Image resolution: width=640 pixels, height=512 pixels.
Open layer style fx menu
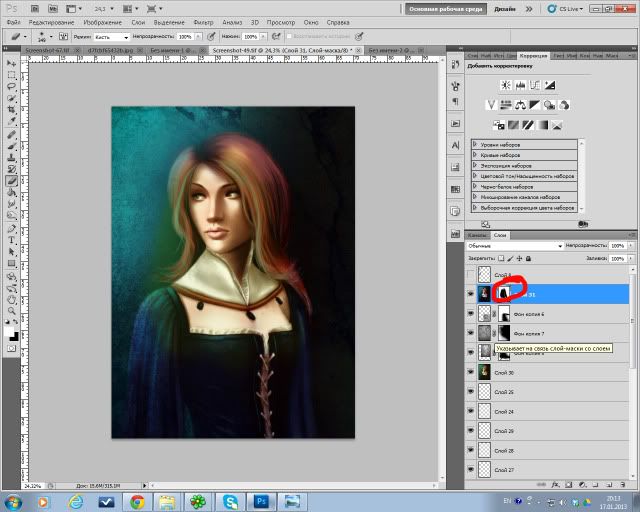point(555,485)
